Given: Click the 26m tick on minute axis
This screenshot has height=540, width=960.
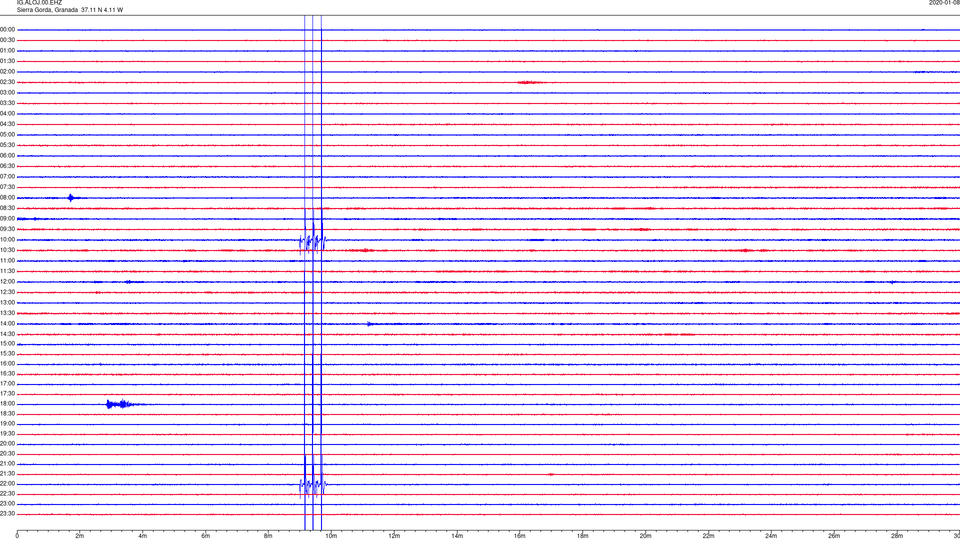Looking at the screenshot, I should pyautogui.click(x=834, y=536).
